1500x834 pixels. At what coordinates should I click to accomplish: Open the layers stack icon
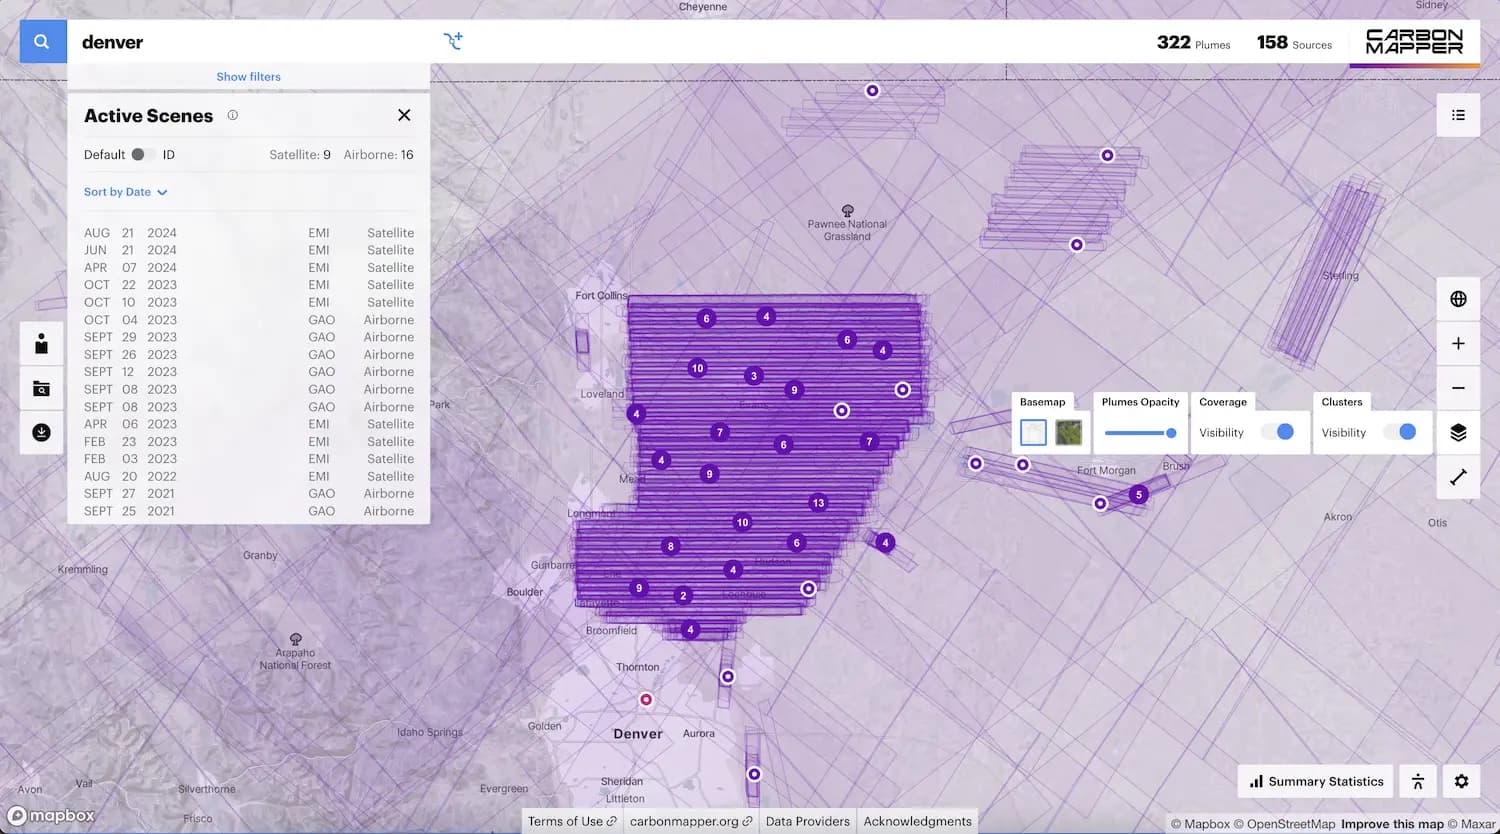(x=1458, y=432)
